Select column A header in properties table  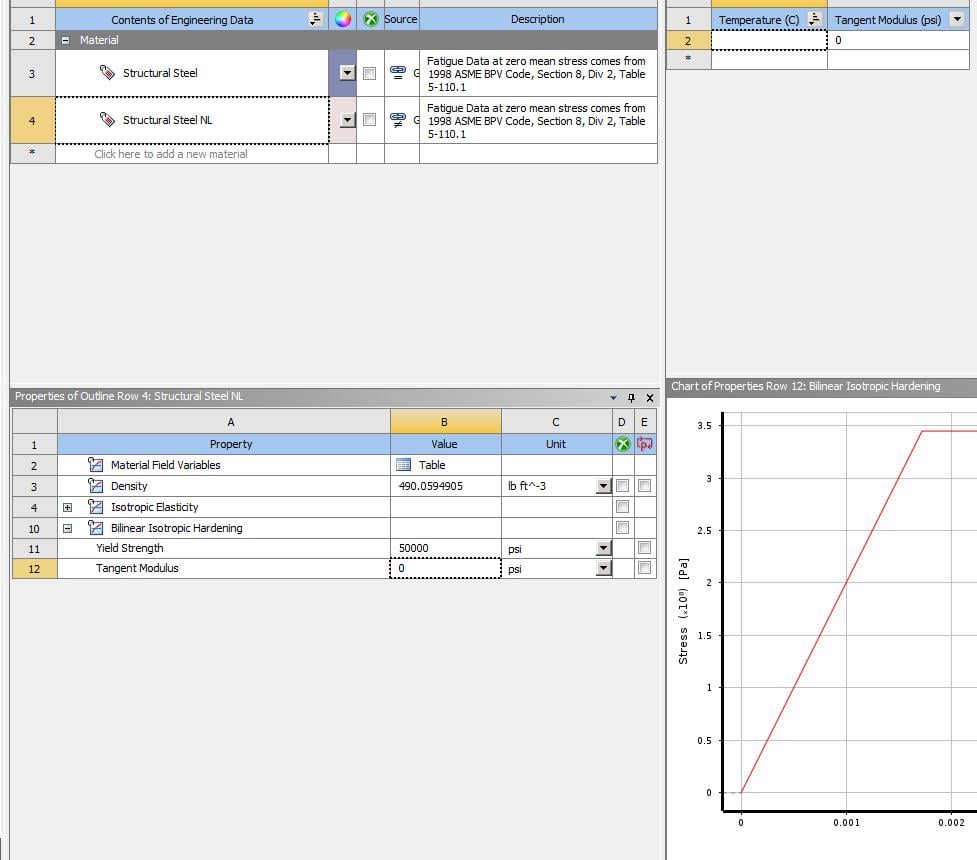pos(224,422)
